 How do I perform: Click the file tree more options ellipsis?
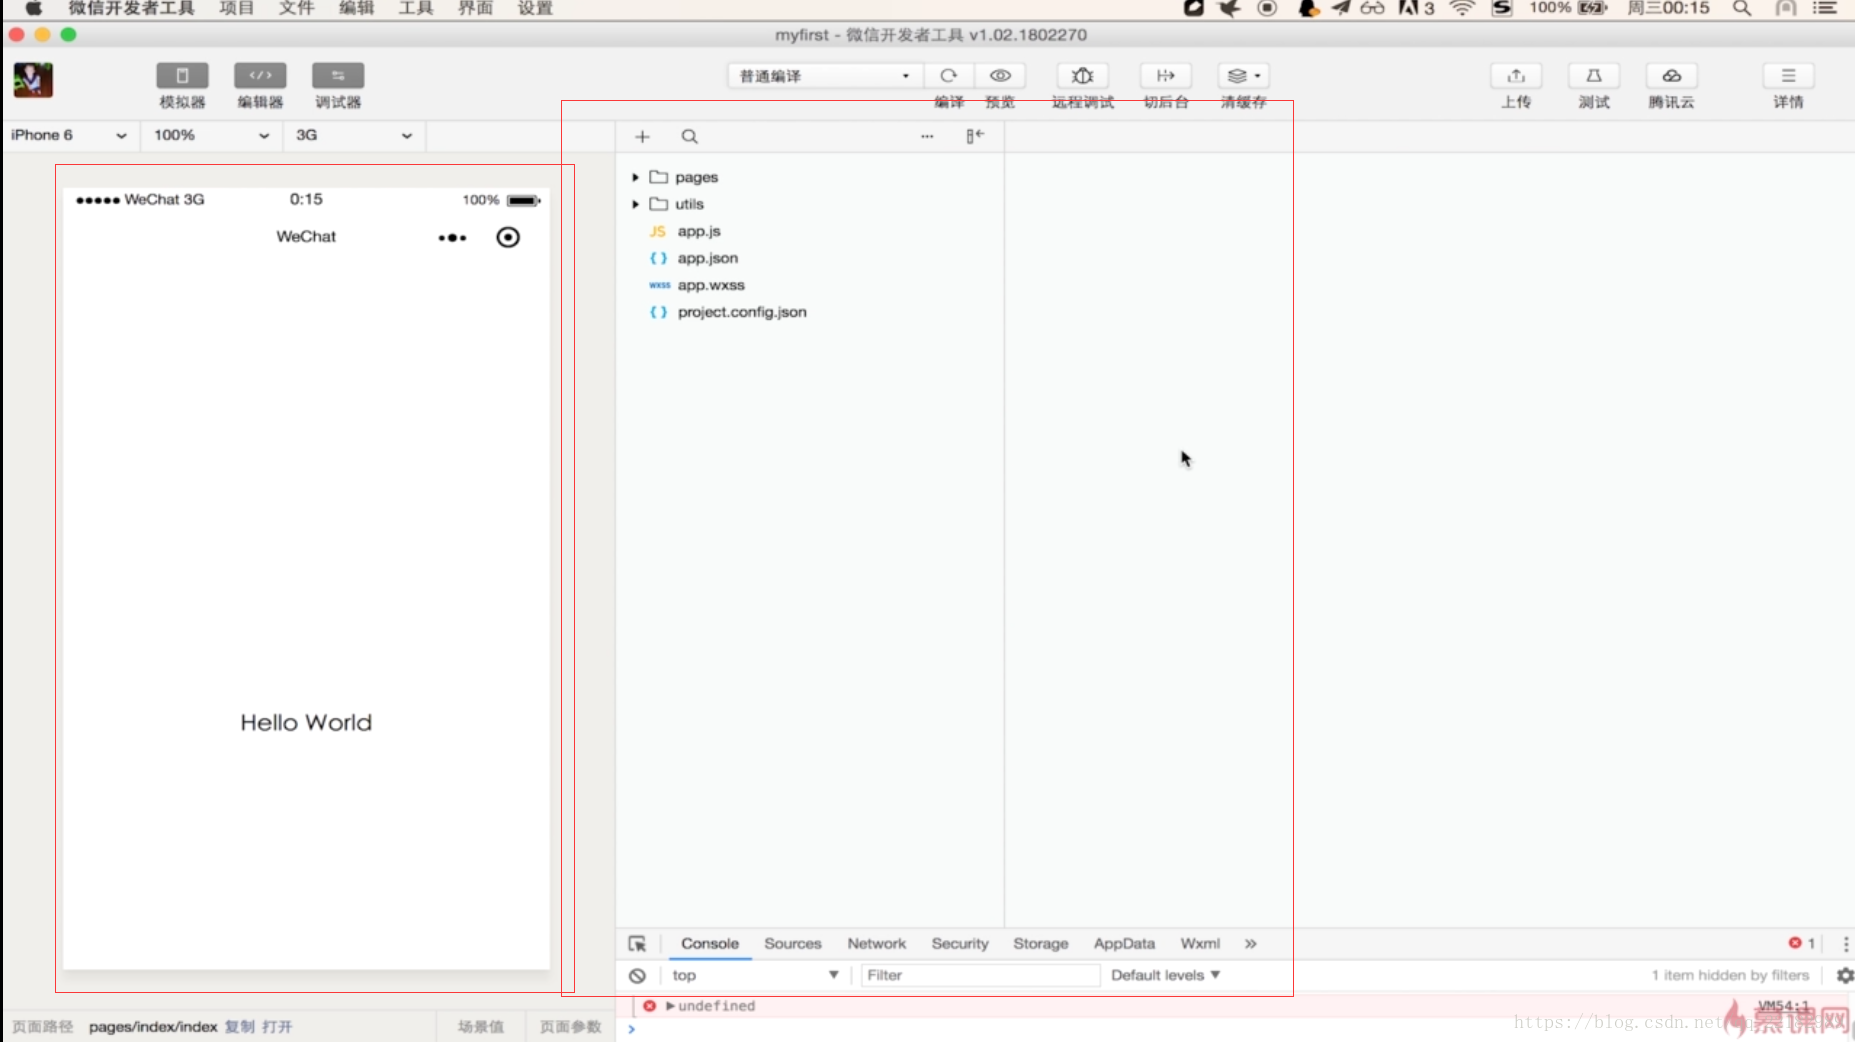pos(927,137)
